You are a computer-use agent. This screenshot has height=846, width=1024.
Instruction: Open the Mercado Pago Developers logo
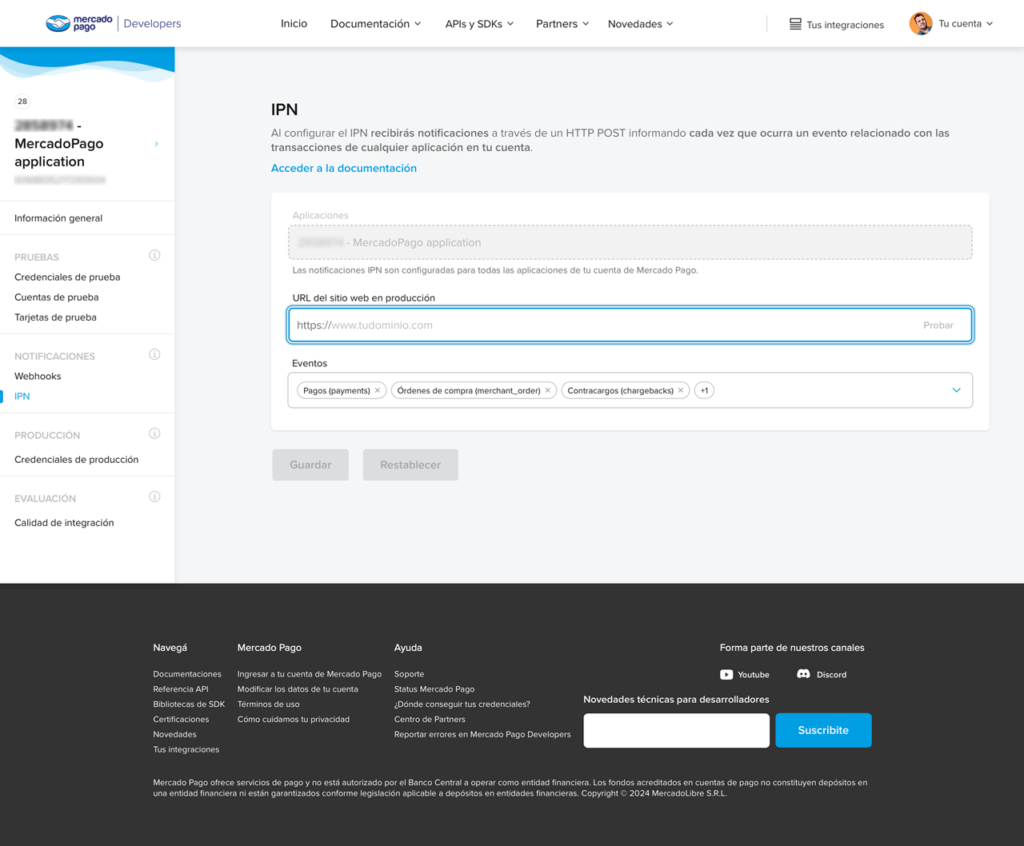point(114,24)
